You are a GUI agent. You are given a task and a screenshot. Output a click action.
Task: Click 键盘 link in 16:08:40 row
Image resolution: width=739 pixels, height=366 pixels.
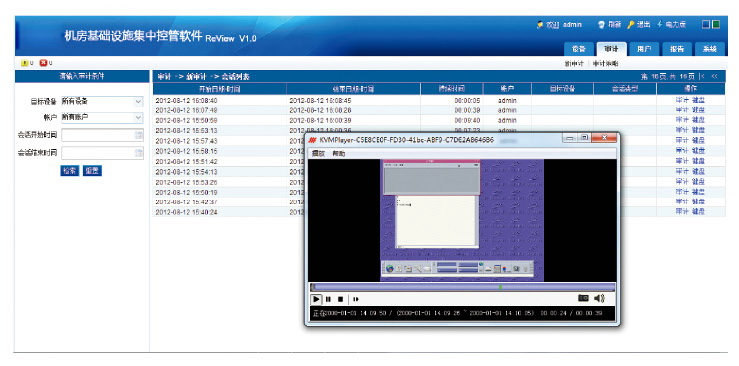pos(698,100)
